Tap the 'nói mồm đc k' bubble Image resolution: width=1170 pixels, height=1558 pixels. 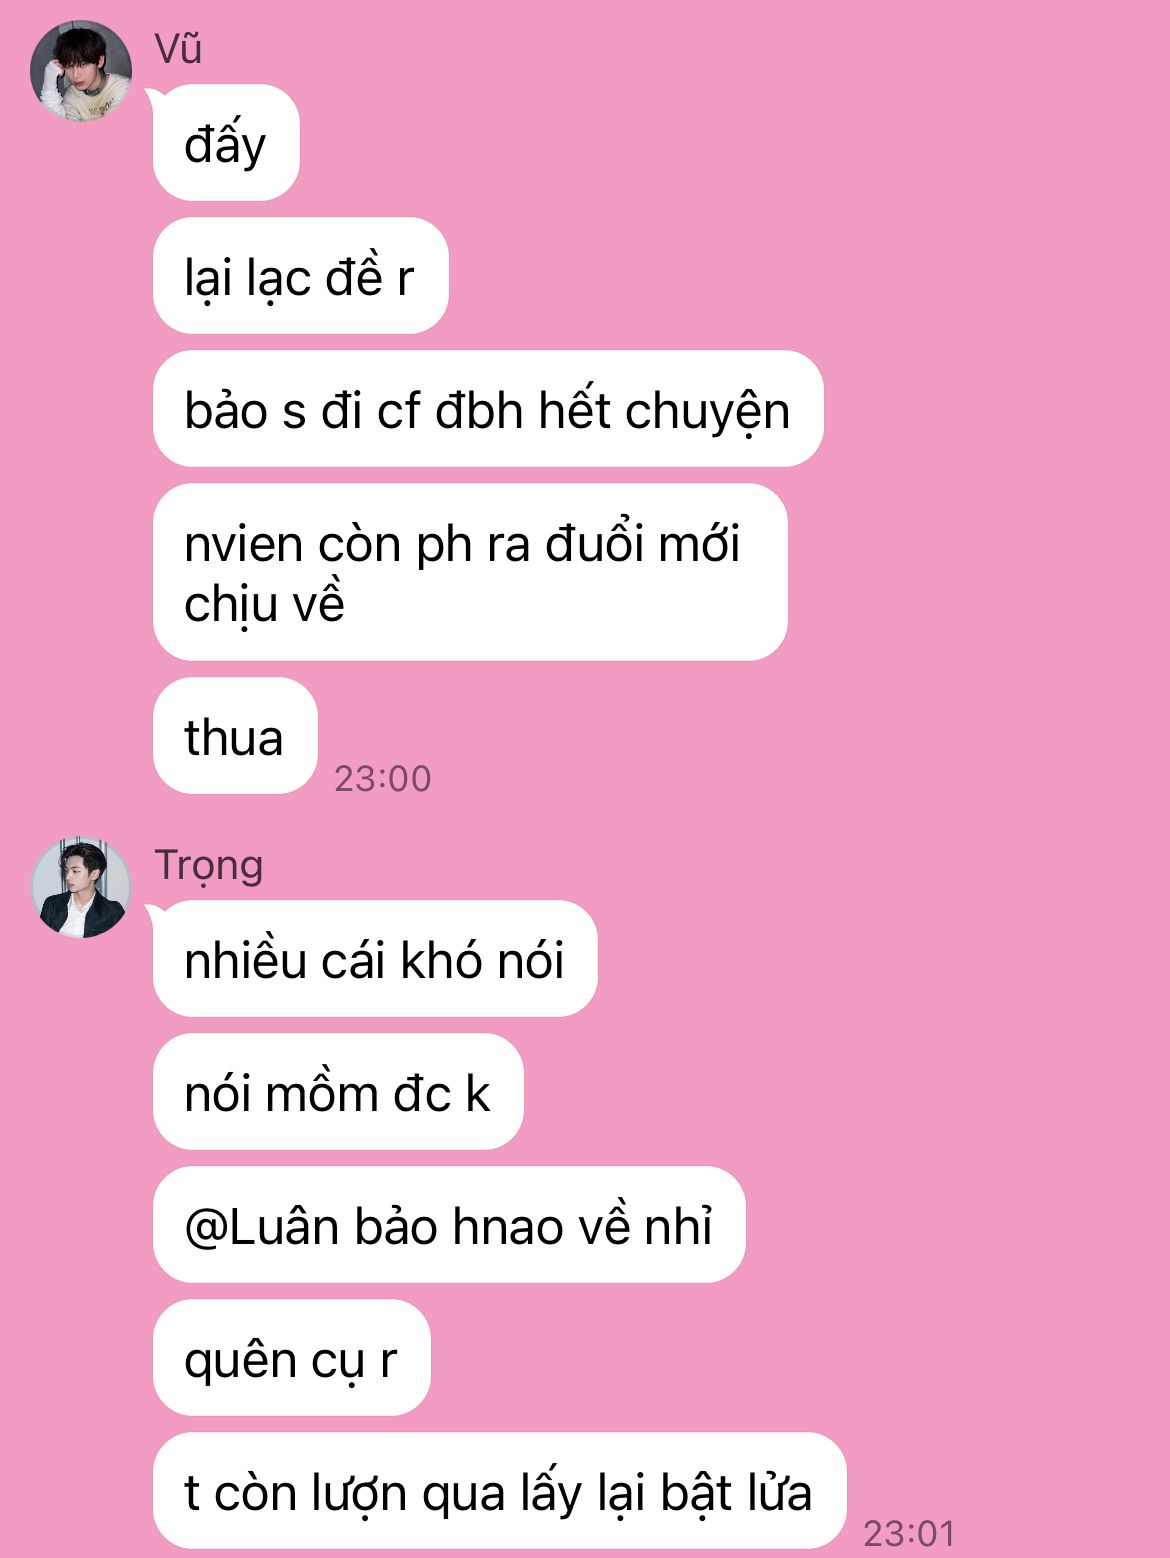[x=338, y=1092]
